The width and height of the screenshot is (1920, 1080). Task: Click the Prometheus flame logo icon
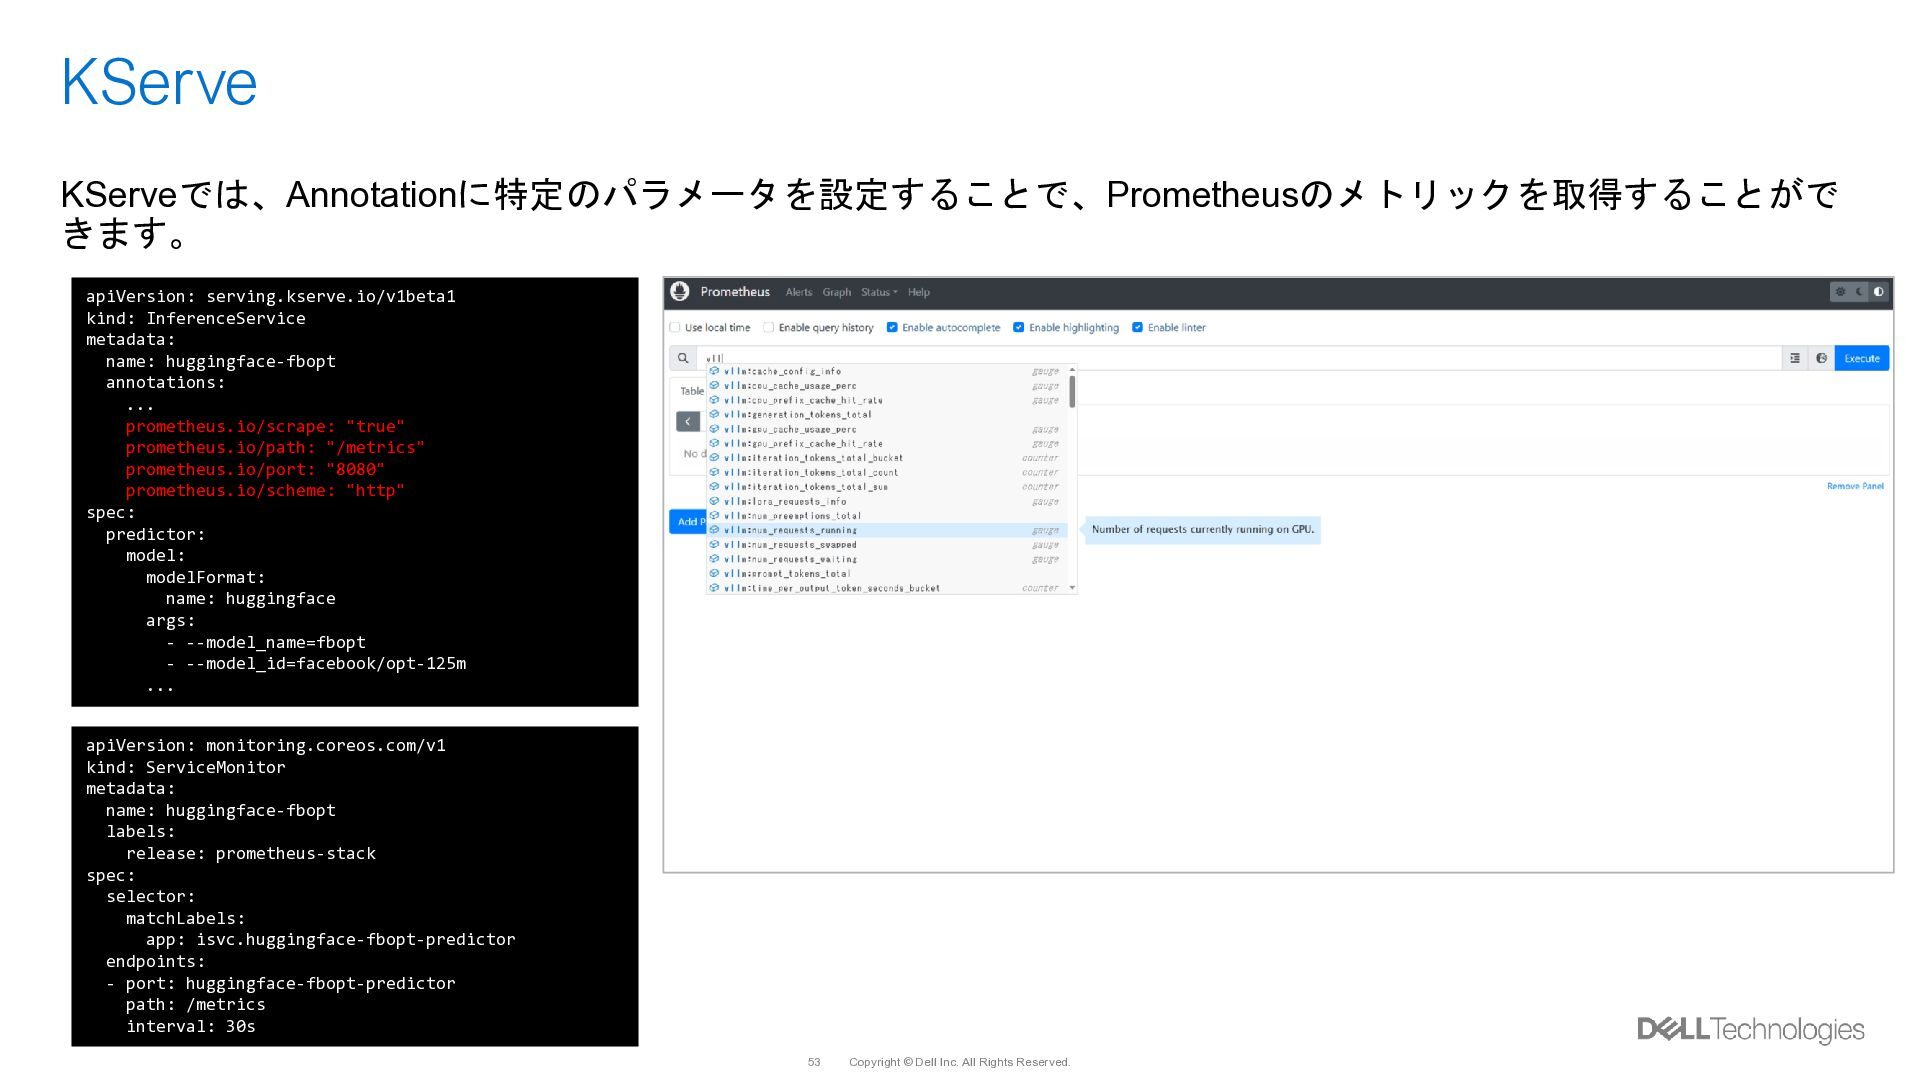click(680, 292)
